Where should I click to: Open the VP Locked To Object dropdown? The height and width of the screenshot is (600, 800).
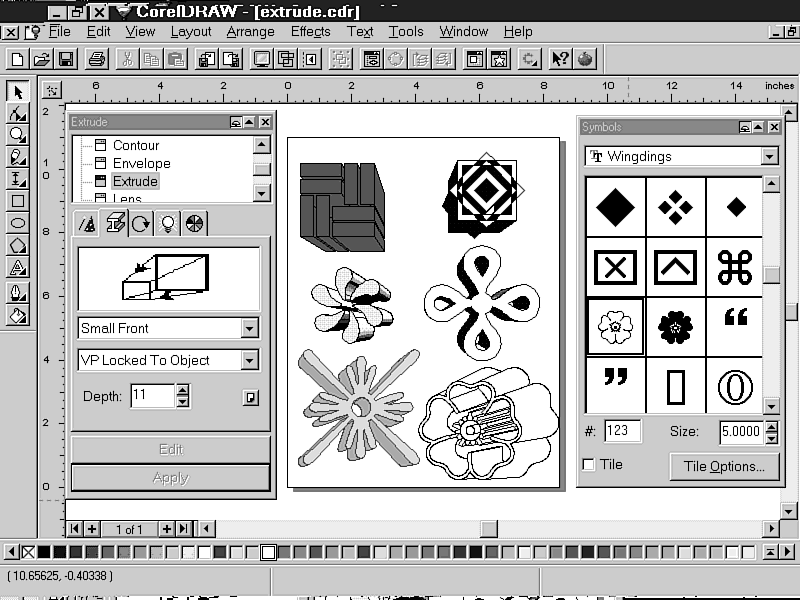click(249, 360)
